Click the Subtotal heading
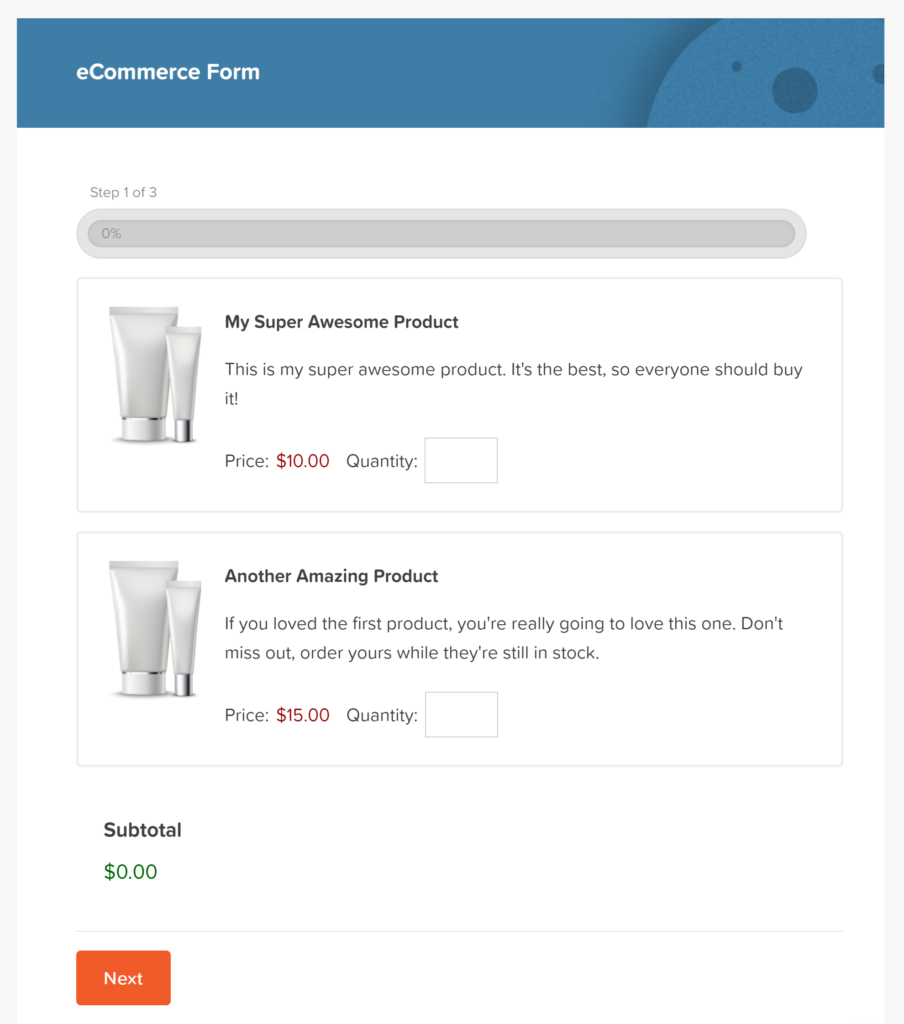Viewport: 904px width, 1024px height. (x=141, y=830)
